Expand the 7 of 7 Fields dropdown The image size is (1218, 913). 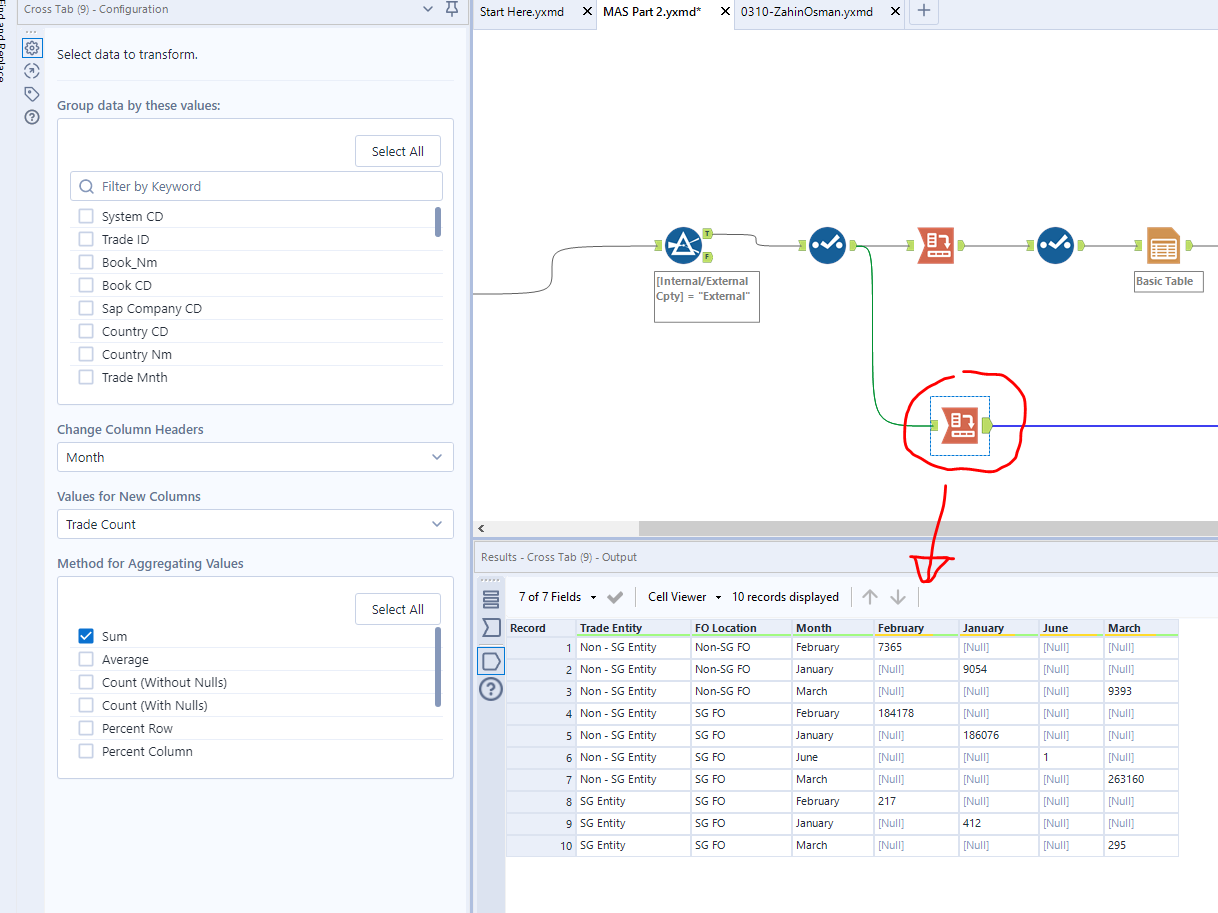593,597
